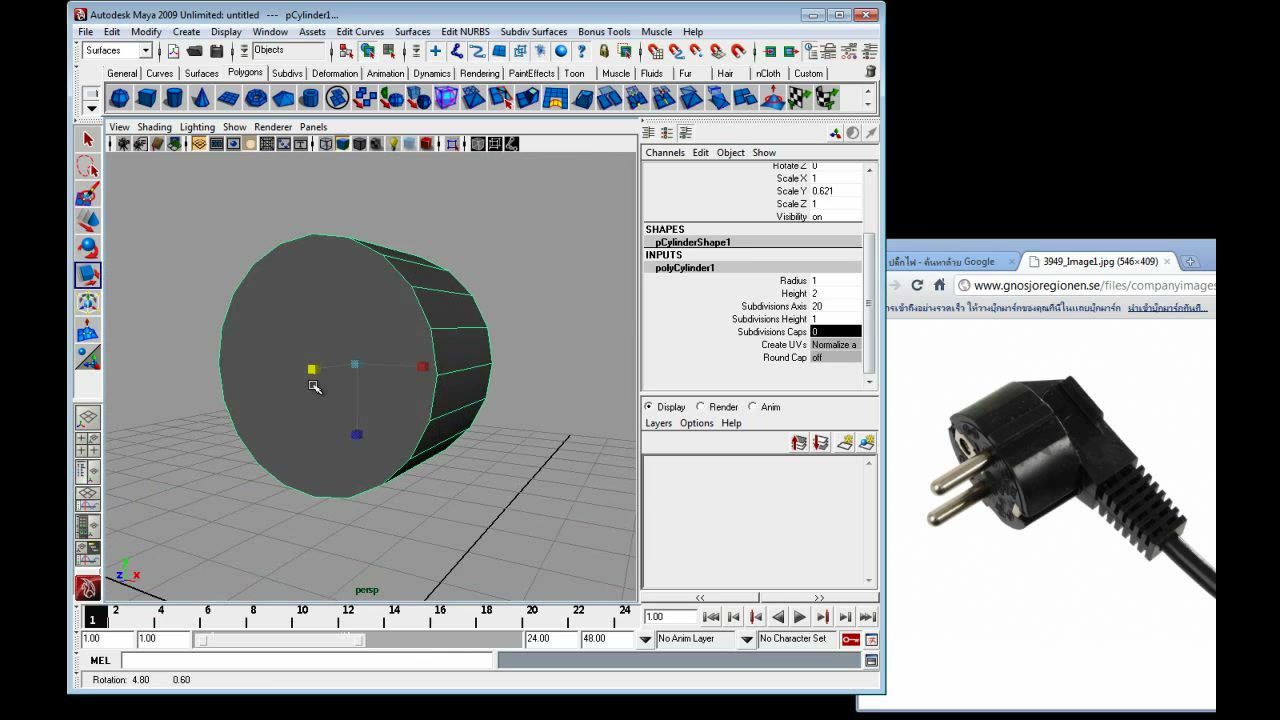Image resolution: width=1280 pixels, height=720 pixels.
Task: Click the use all lights bulb icon
Action: click(393, 144)
